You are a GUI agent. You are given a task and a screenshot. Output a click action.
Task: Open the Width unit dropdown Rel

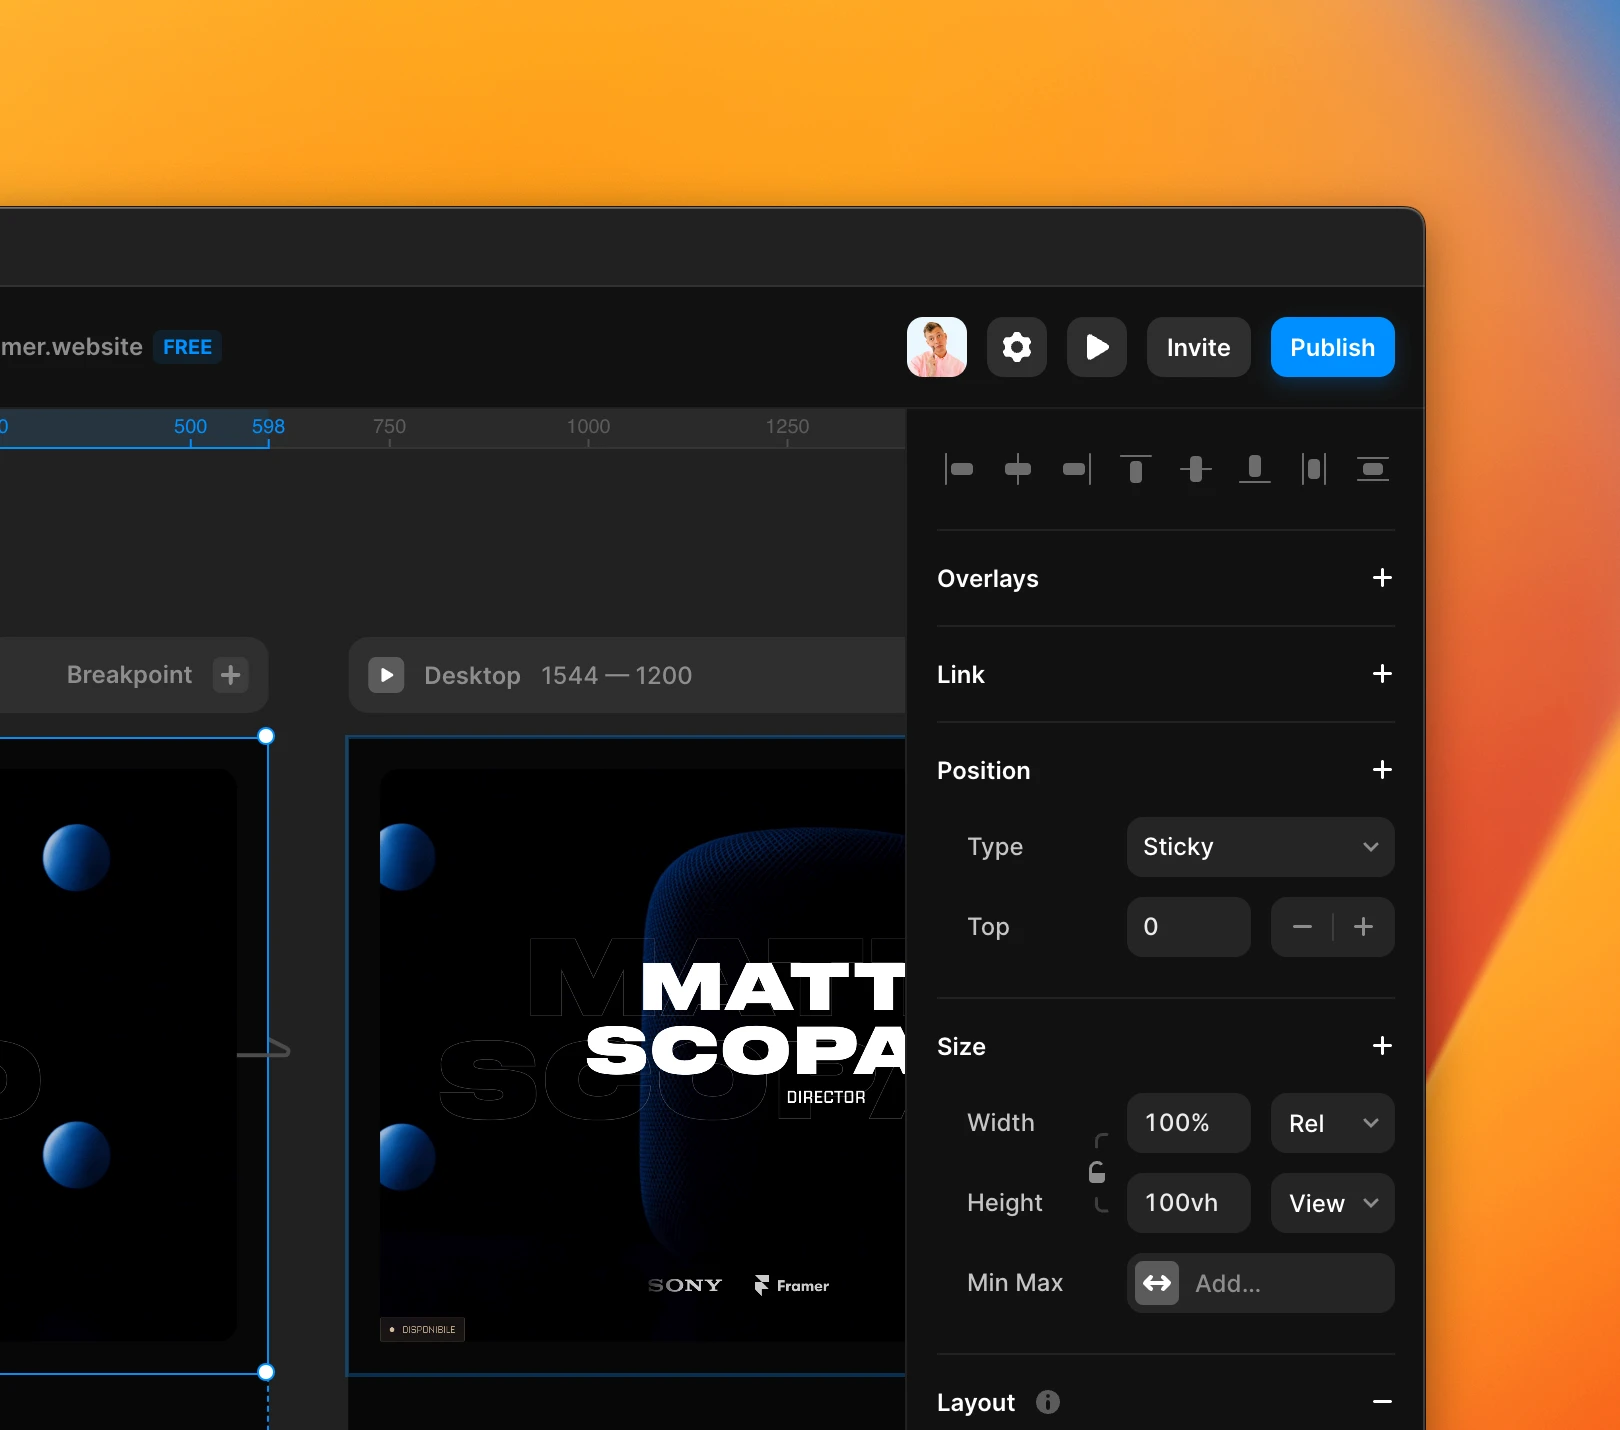[1332, 1123]
